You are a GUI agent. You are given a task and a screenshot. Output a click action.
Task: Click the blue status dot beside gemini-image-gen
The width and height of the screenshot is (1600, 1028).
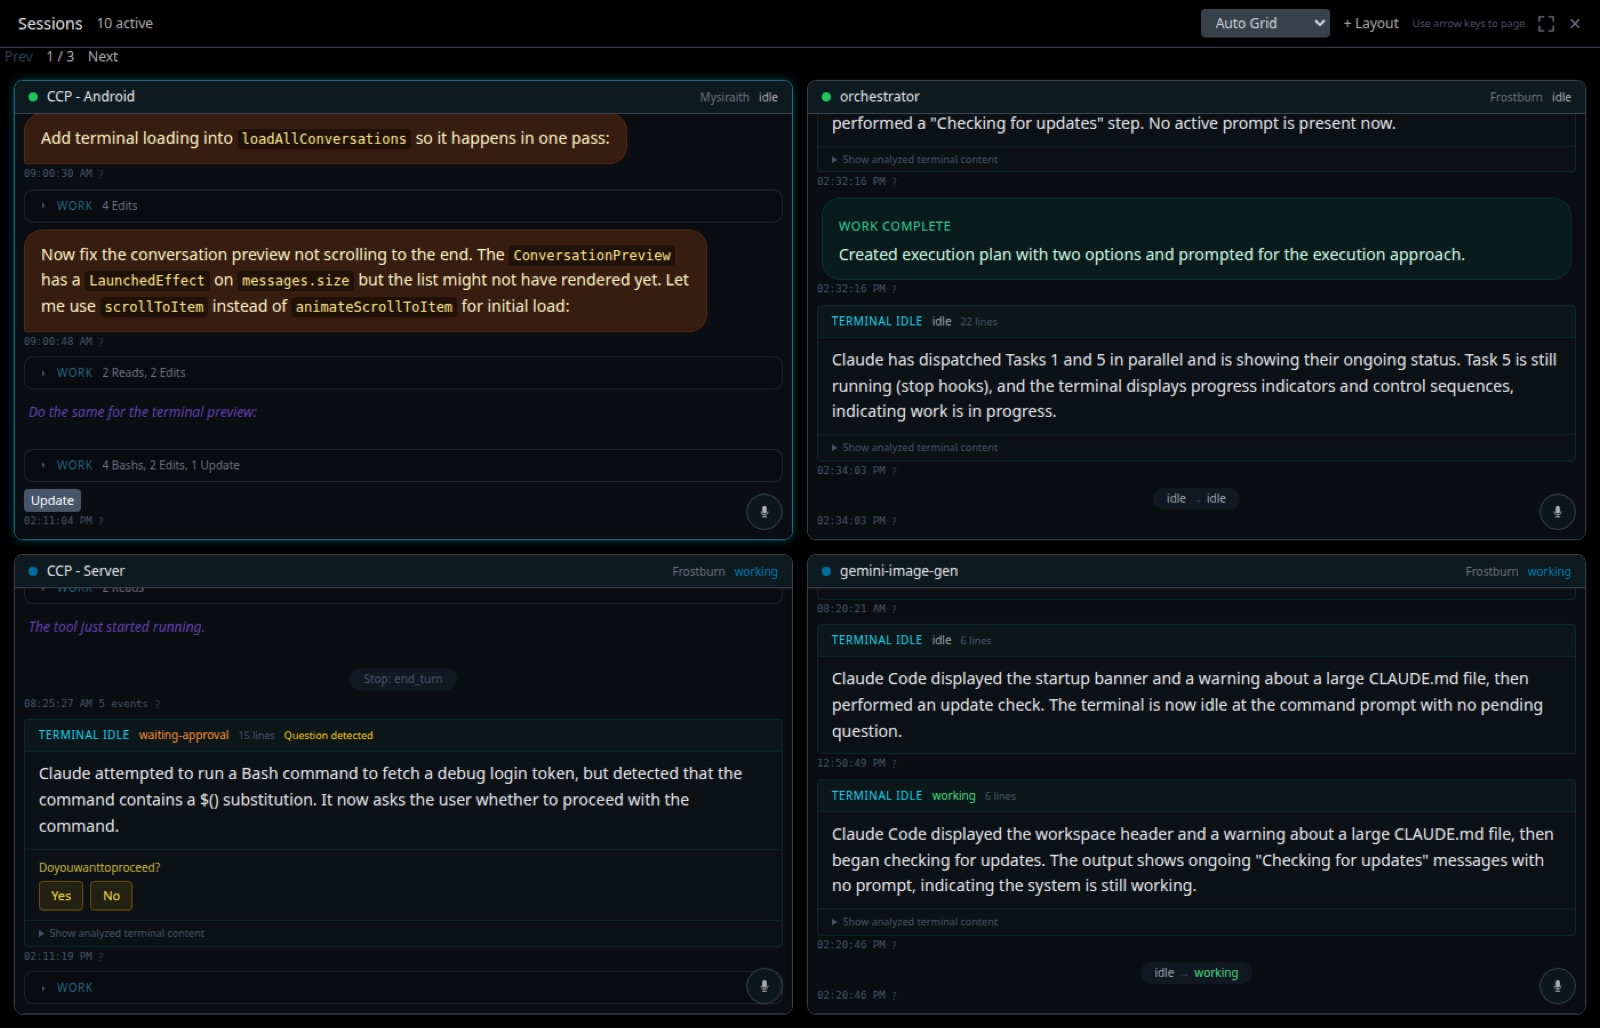tap(826, 571)
